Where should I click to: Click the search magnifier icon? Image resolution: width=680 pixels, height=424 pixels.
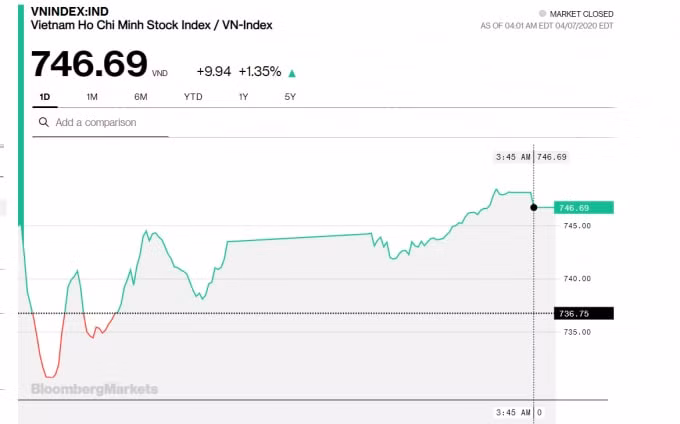point(43,122)
